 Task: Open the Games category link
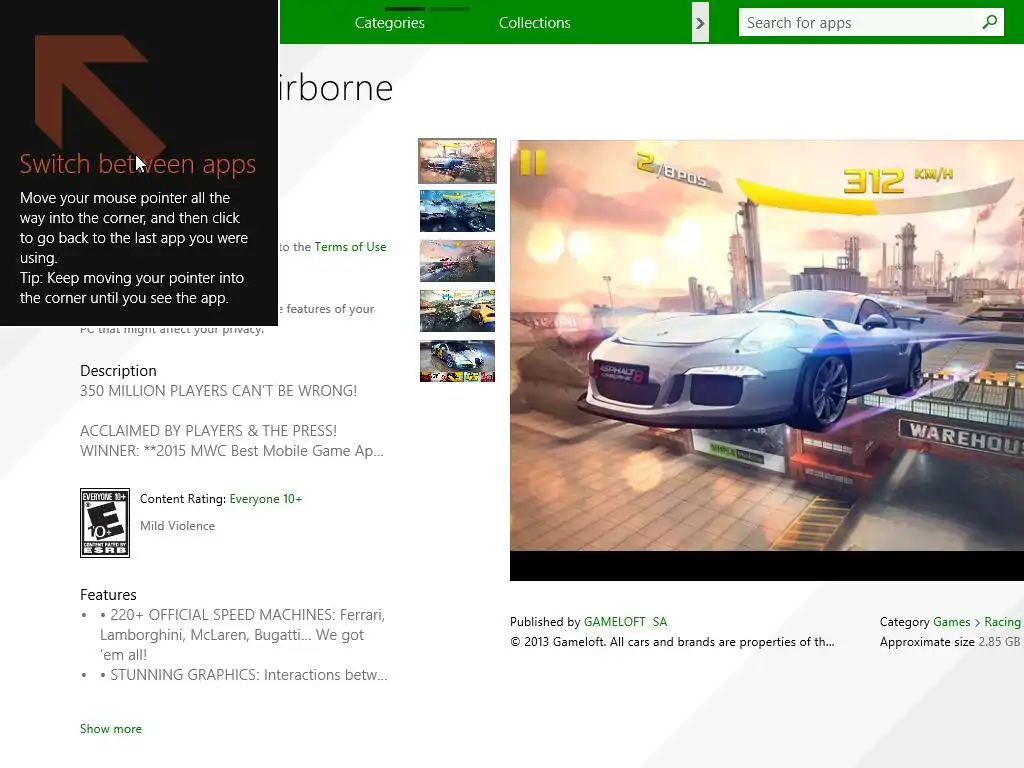[x=952, y=622]
